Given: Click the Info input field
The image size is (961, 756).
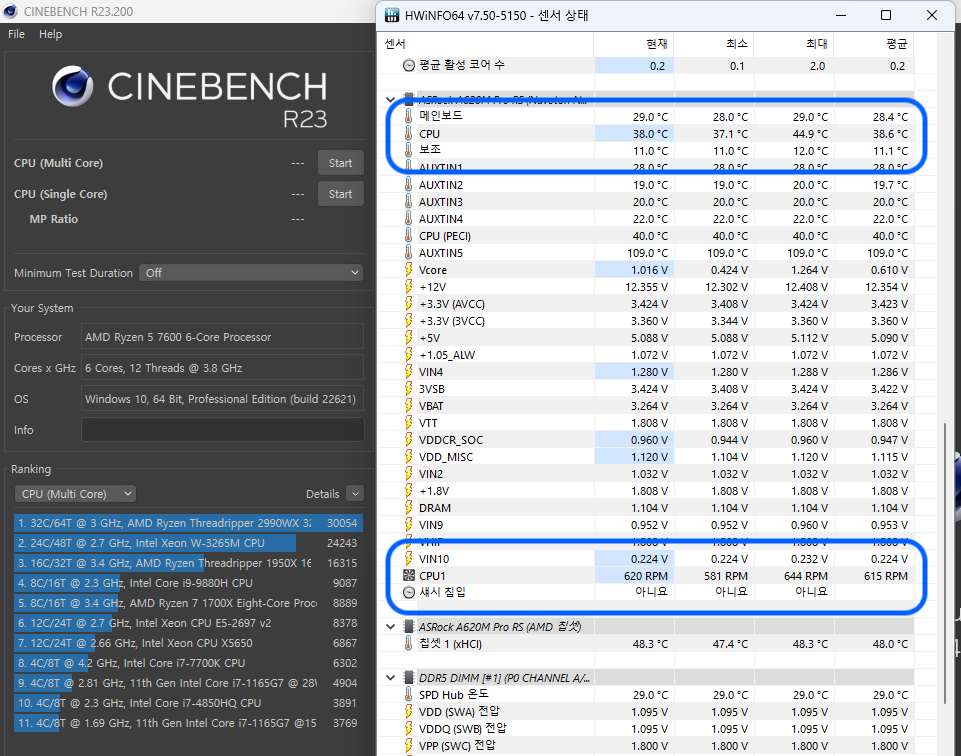Looking at the screenshot, I should point(222,429).
